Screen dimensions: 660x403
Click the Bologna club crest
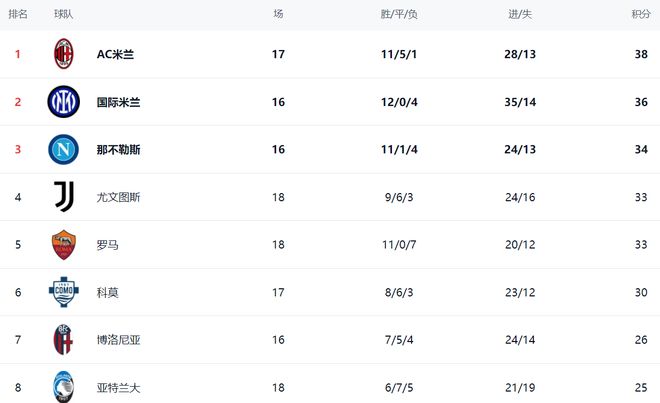(63, 340)
